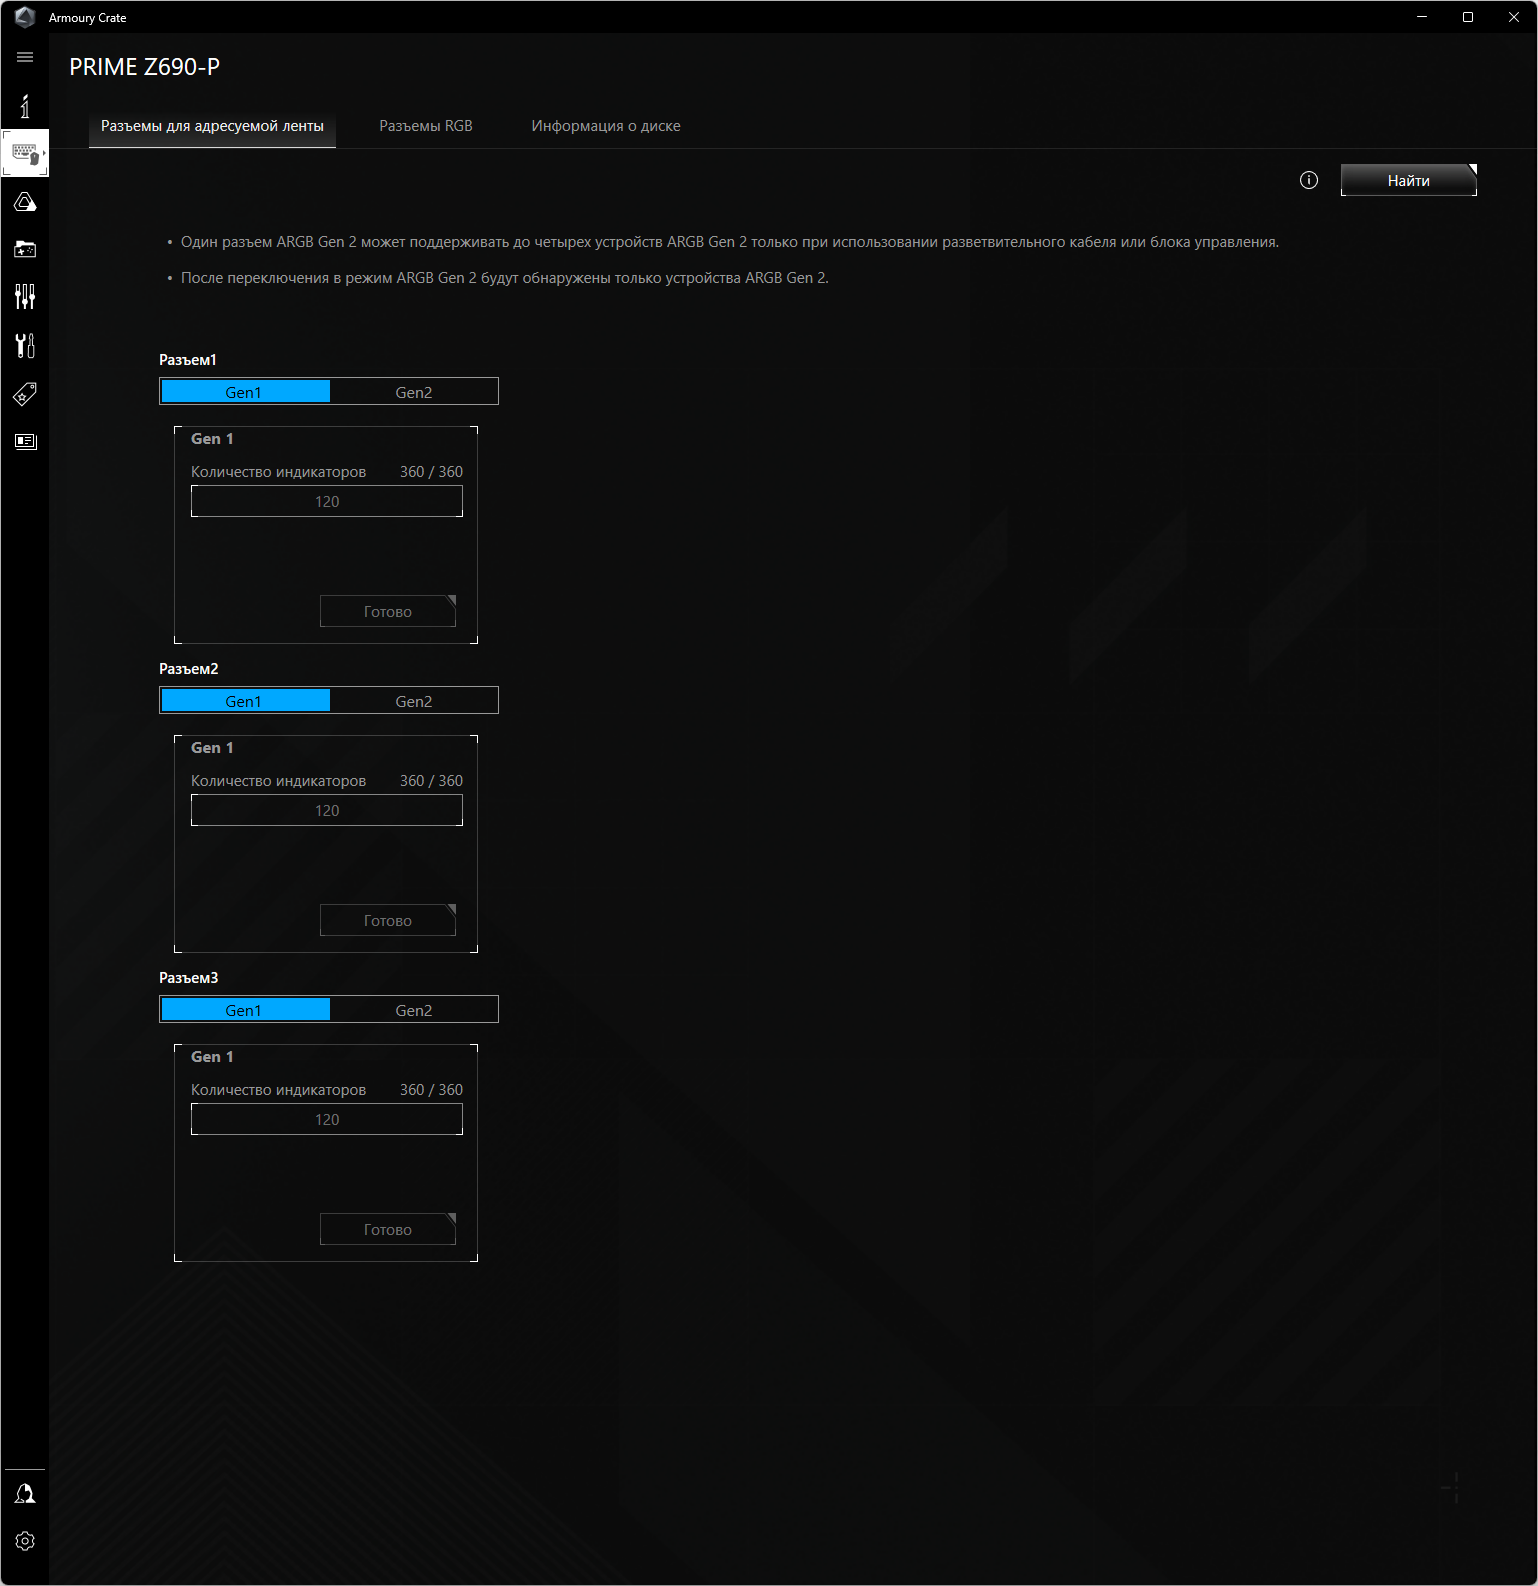Click Готово button in Разъем3 panel

tap(388, 1229)
